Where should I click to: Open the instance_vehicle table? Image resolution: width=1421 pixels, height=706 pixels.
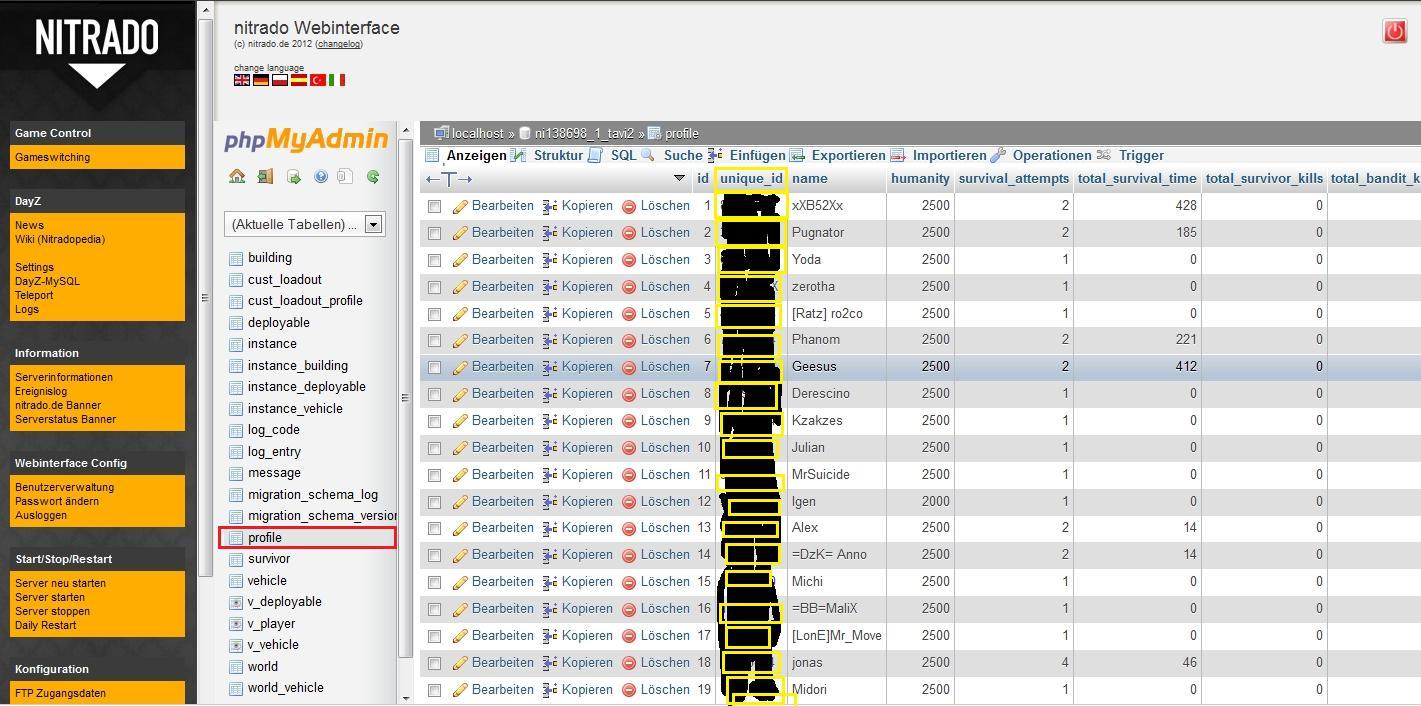(x=295, y=408)
